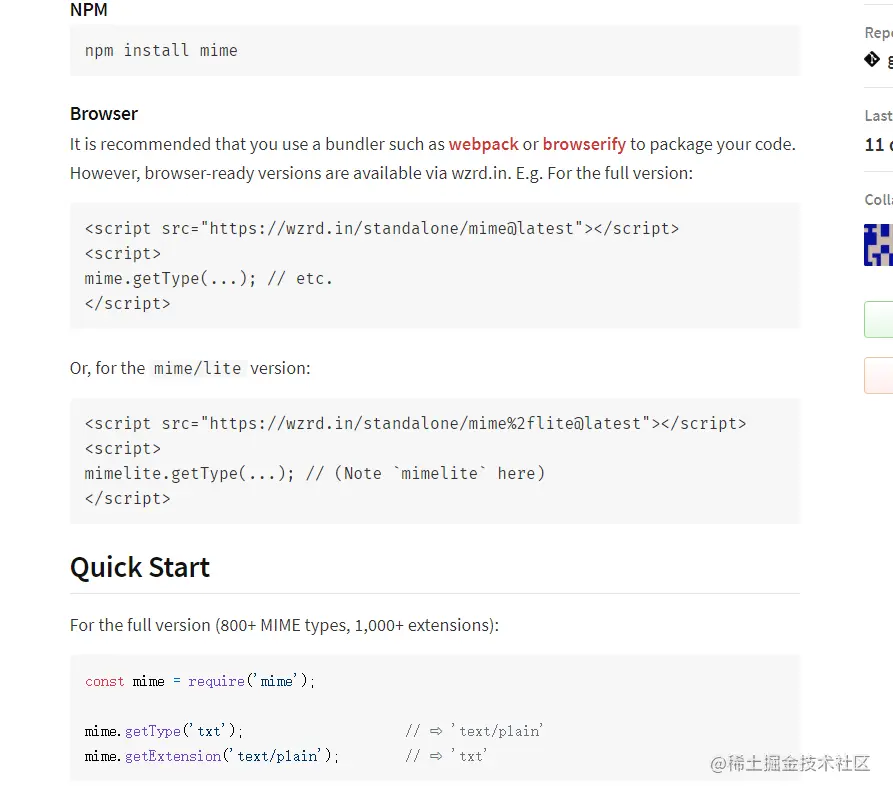
Task: Open the webpack link
Action: pyautogui.click(x=484, y=144)
